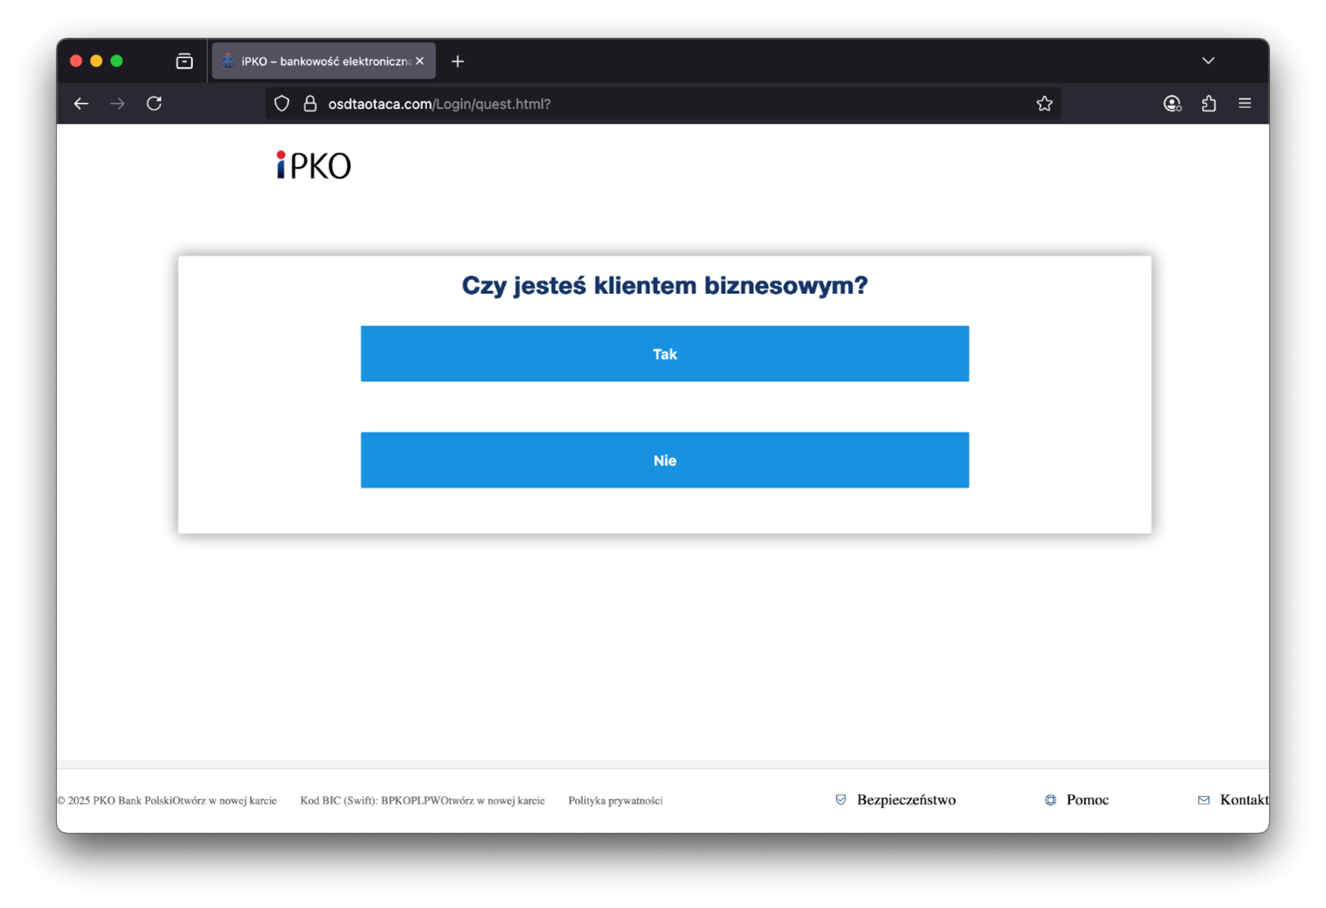Expand the list all tabs chevron
The image size is (1326, 908).
[x=1208, y=61]
